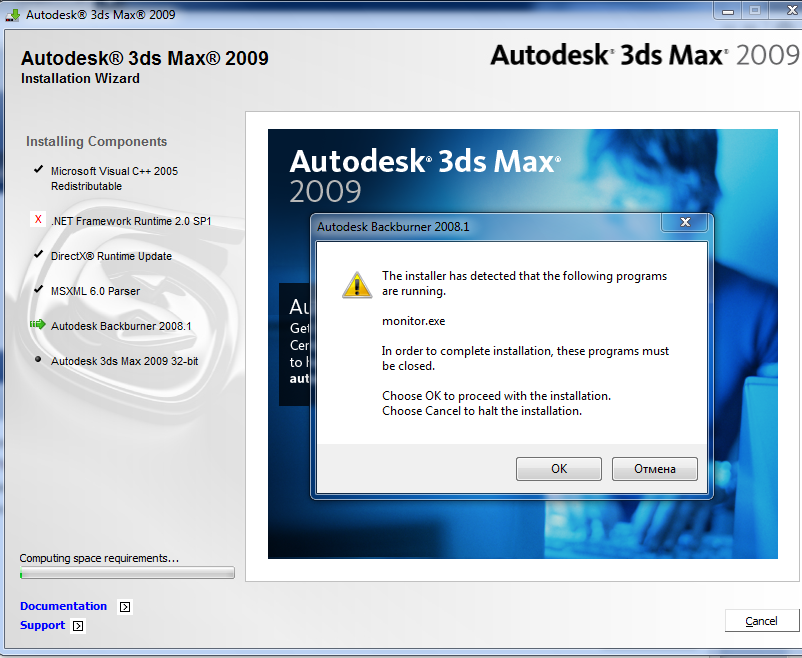Click the 'monitor.exe' text in the dialog
Viewport: 802px width, 658px height.
pyautogui.click(x=413, y=321)
